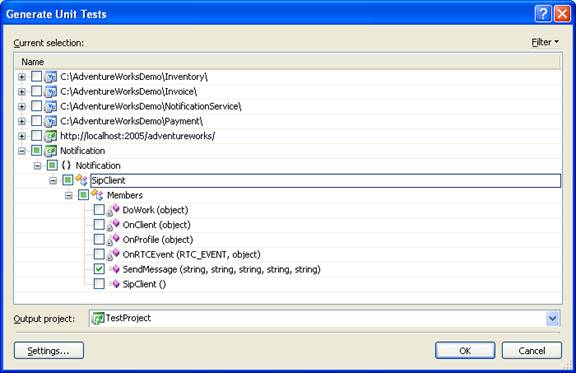Check the localhost adventureworks checkbox

point(36,136)
